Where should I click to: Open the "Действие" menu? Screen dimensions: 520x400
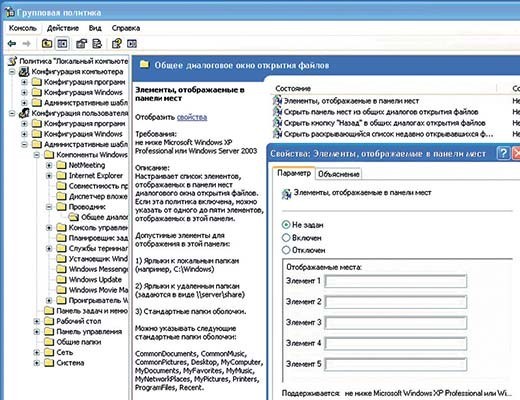pyautogui.click(x=63, y=28)
